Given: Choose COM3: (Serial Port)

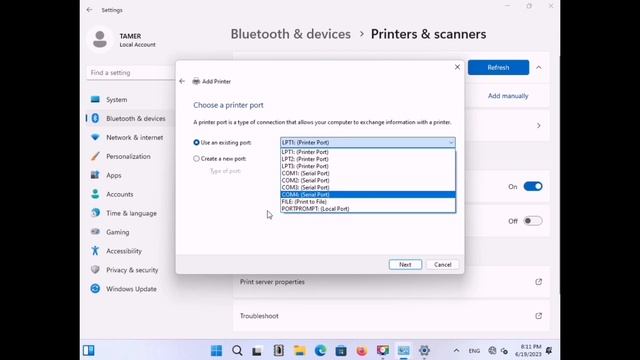Looking at the screenshot, I should (368, 187).
